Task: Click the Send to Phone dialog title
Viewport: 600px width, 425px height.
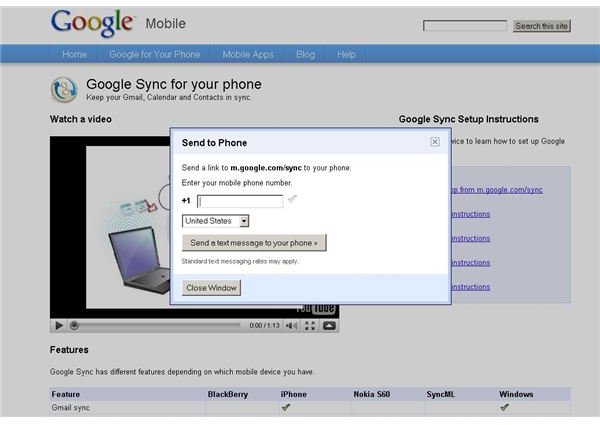Action: pos(214,143)
